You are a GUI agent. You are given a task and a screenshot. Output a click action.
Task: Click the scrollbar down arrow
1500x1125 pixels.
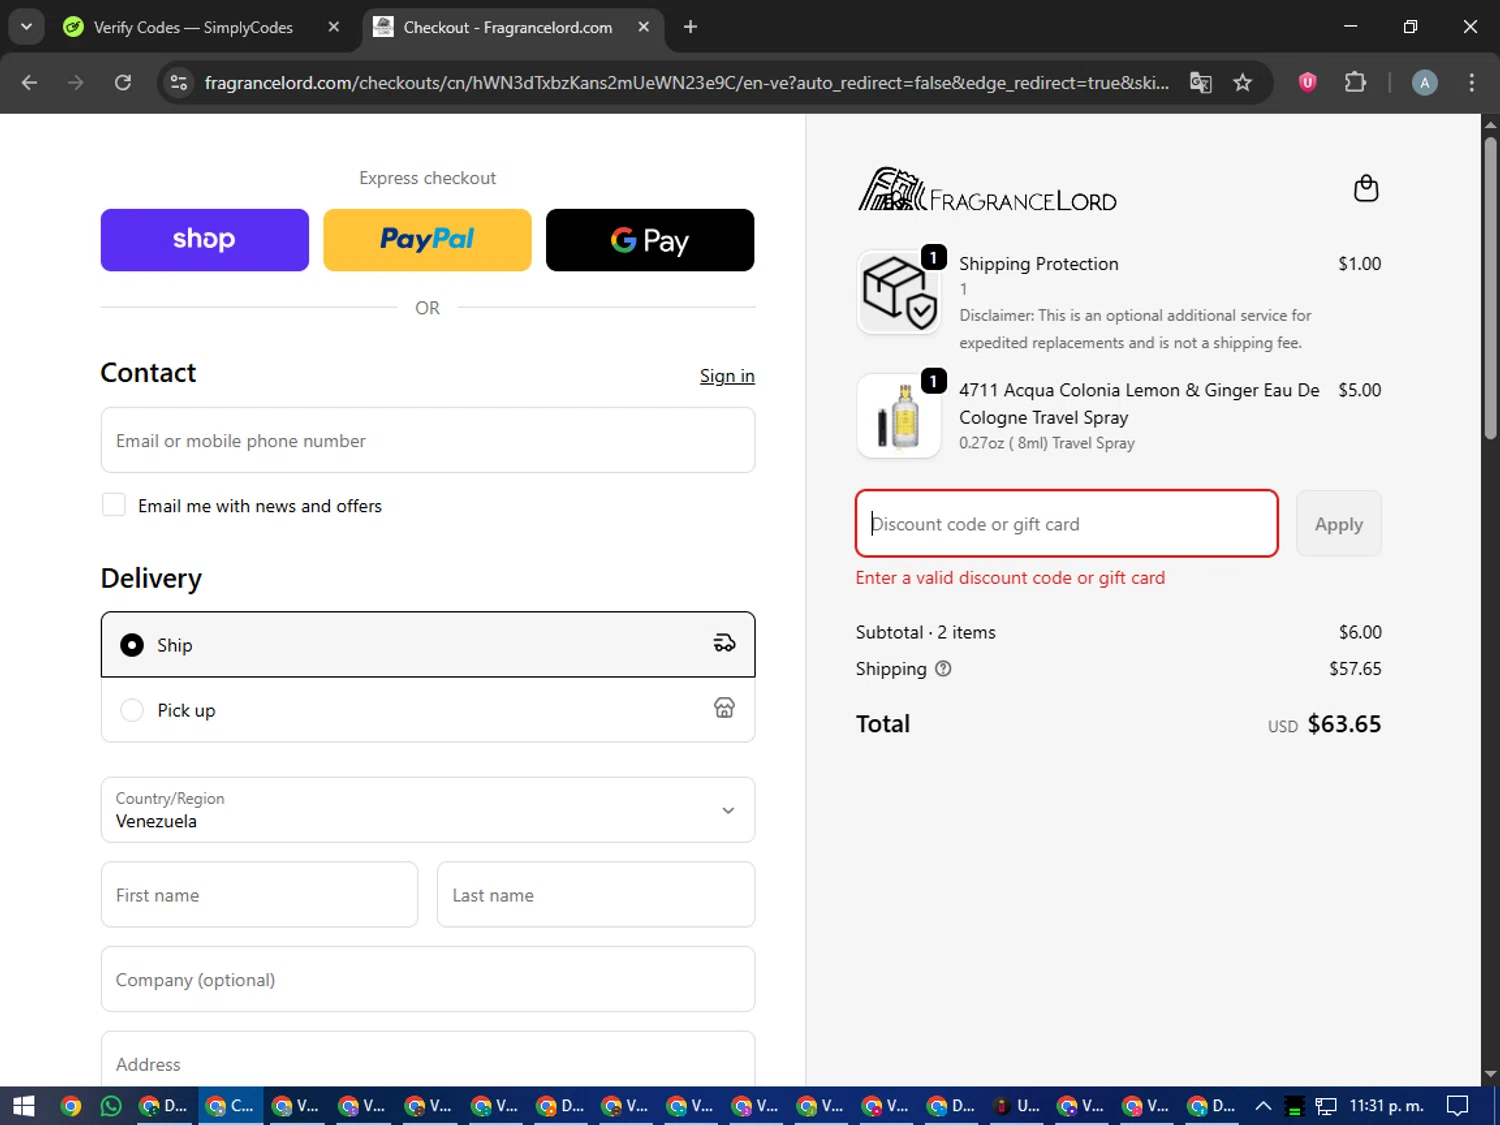coord(1490,1075)
